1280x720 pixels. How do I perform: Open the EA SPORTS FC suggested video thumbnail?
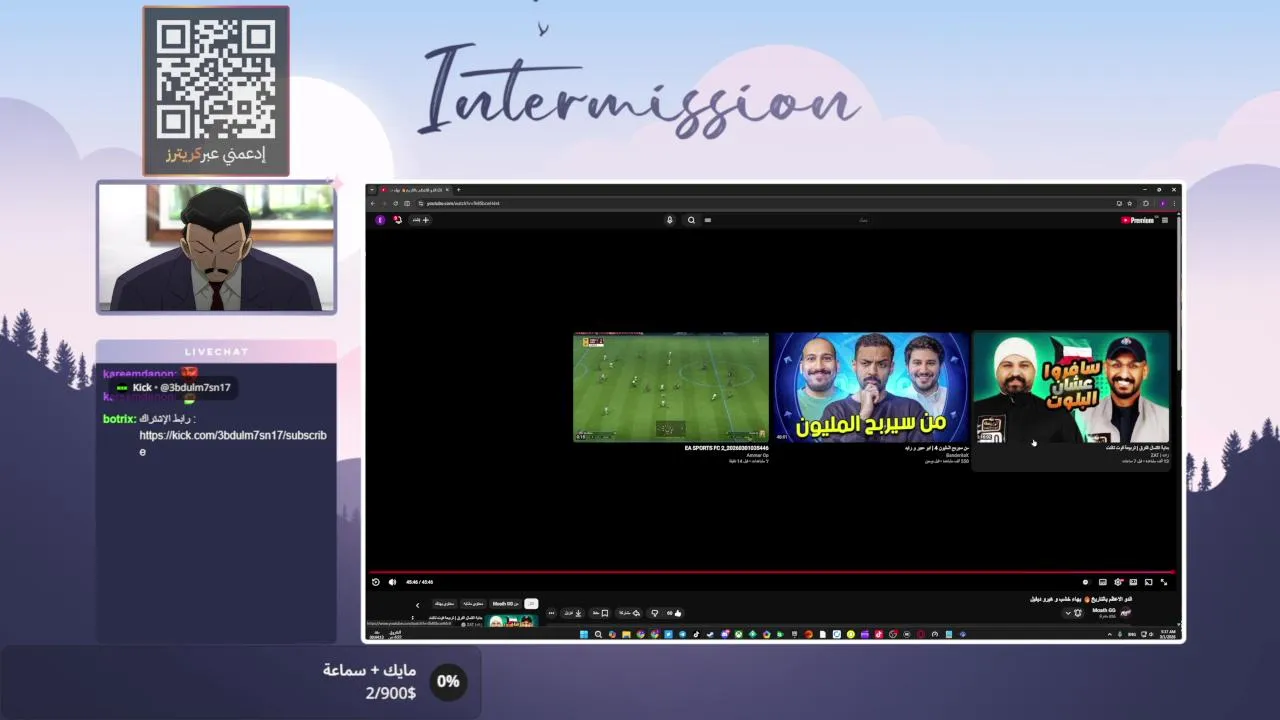click(x=671, y=388)
